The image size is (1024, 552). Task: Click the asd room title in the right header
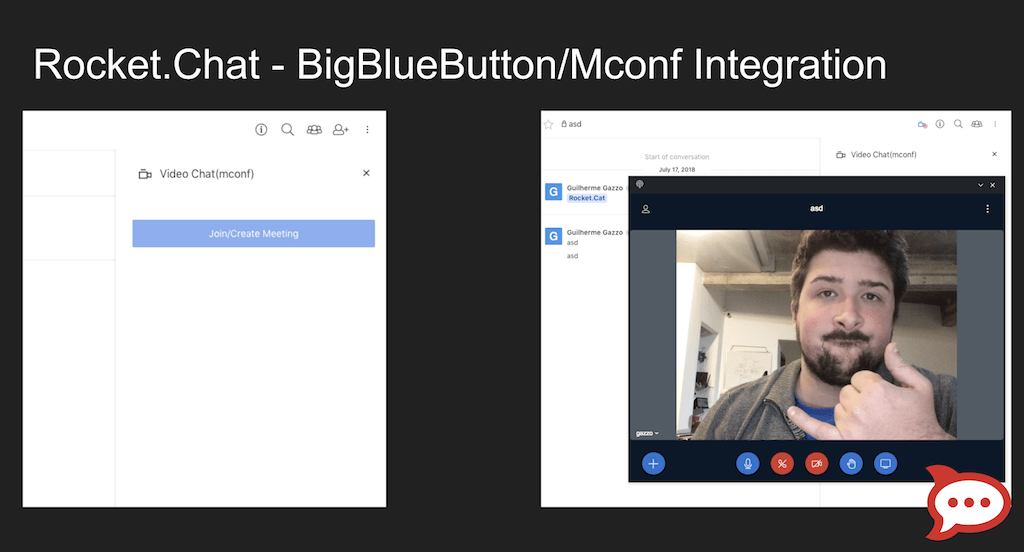pos(575,124)
